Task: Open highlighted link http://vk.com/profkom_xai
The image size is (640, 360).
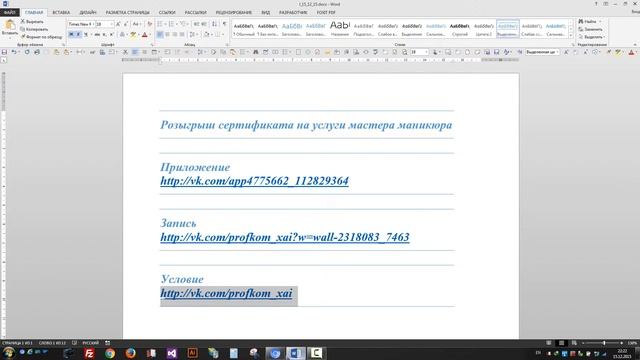Action: [226, 293]
